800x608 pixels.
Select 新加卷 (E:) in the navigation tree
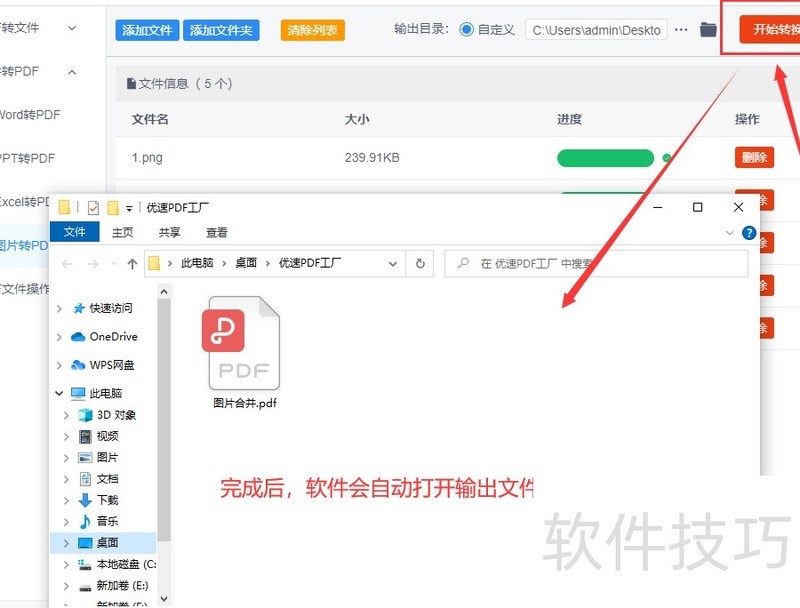tap(122, 586)
